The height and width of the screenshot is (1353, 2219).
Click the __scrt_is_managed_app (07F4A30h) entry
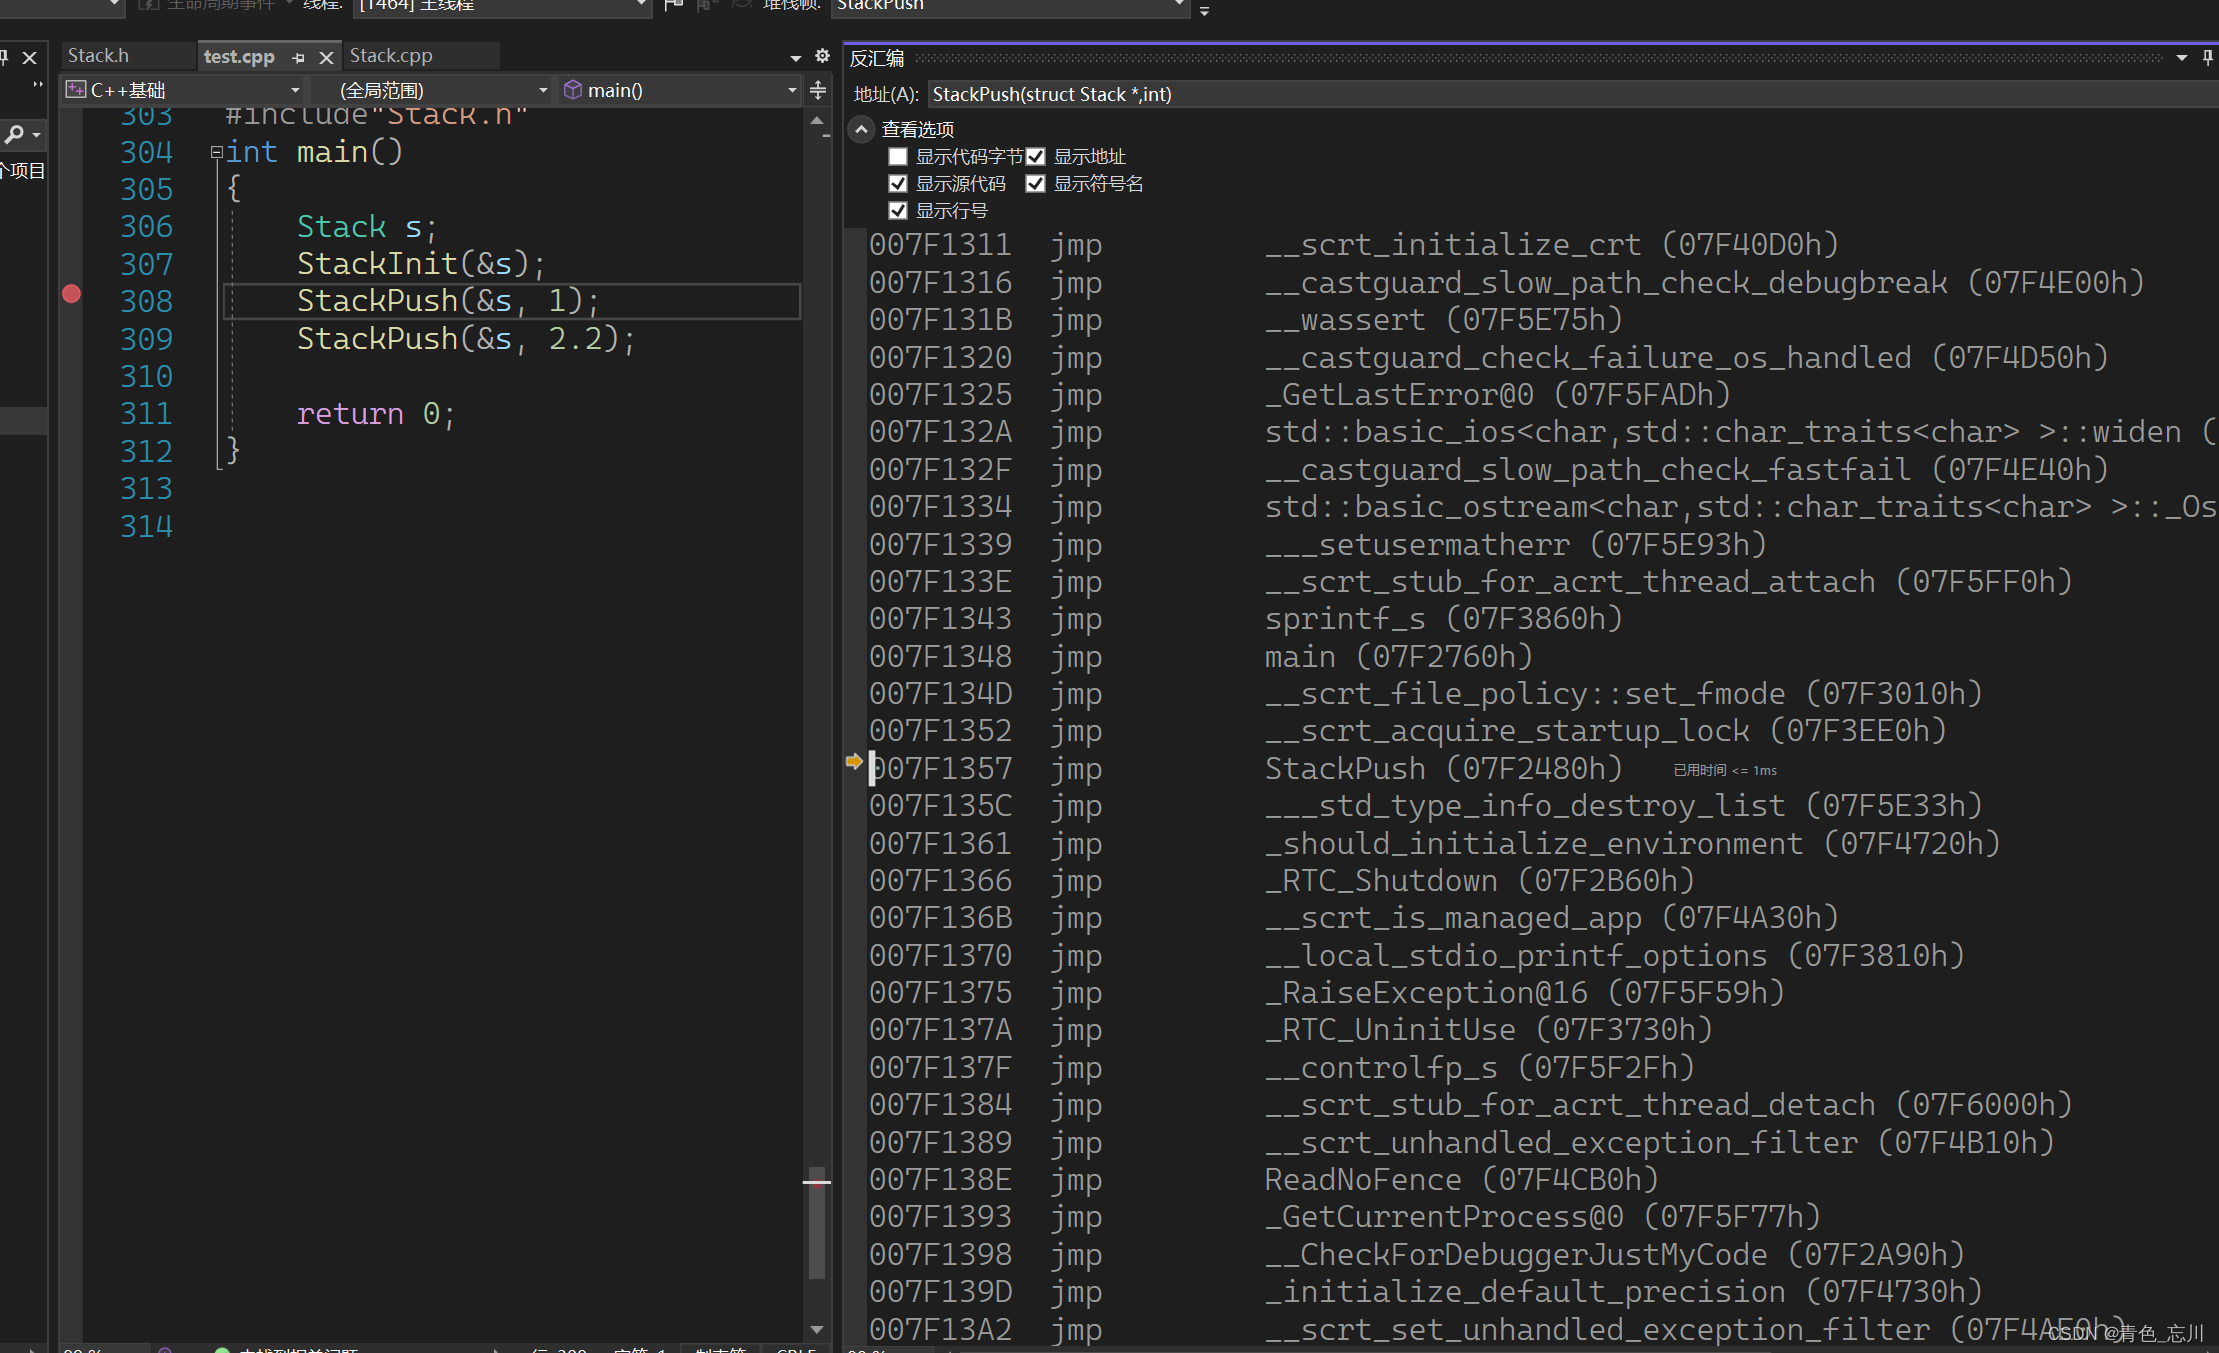[x=1551, y=918]
